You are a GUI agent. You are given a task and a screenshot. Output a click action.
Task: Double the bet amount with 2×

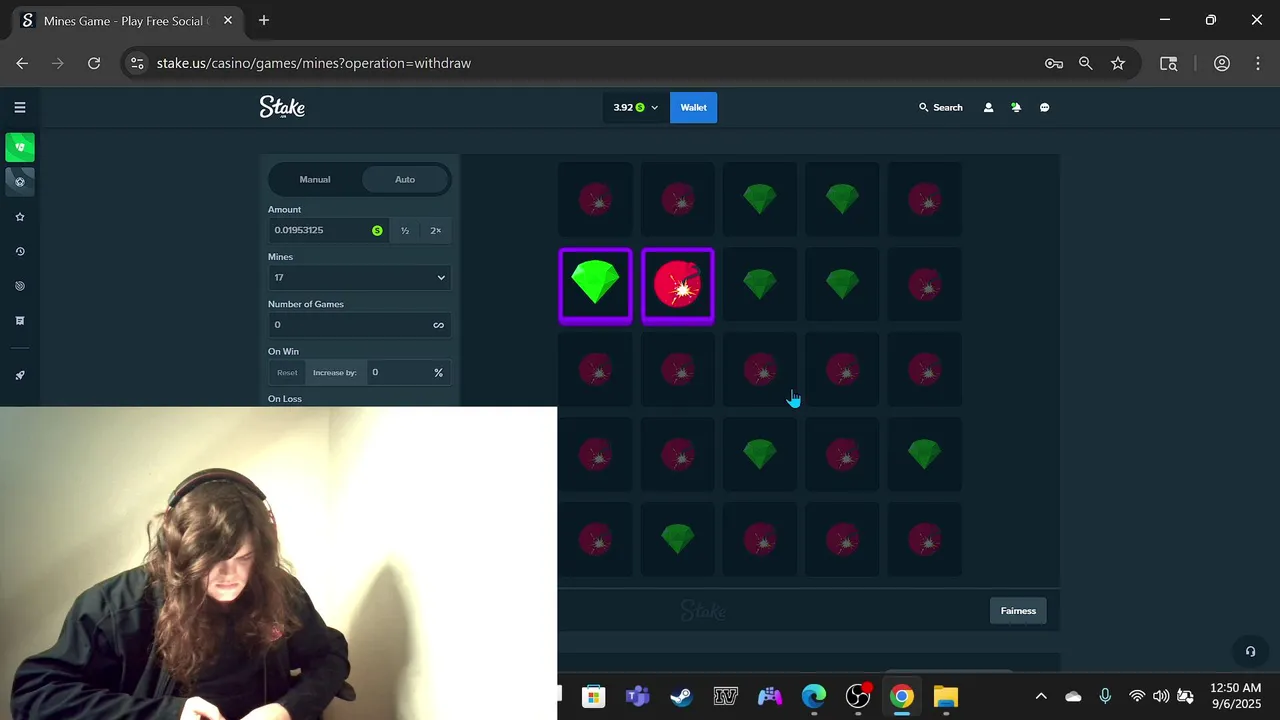point(436,230)
